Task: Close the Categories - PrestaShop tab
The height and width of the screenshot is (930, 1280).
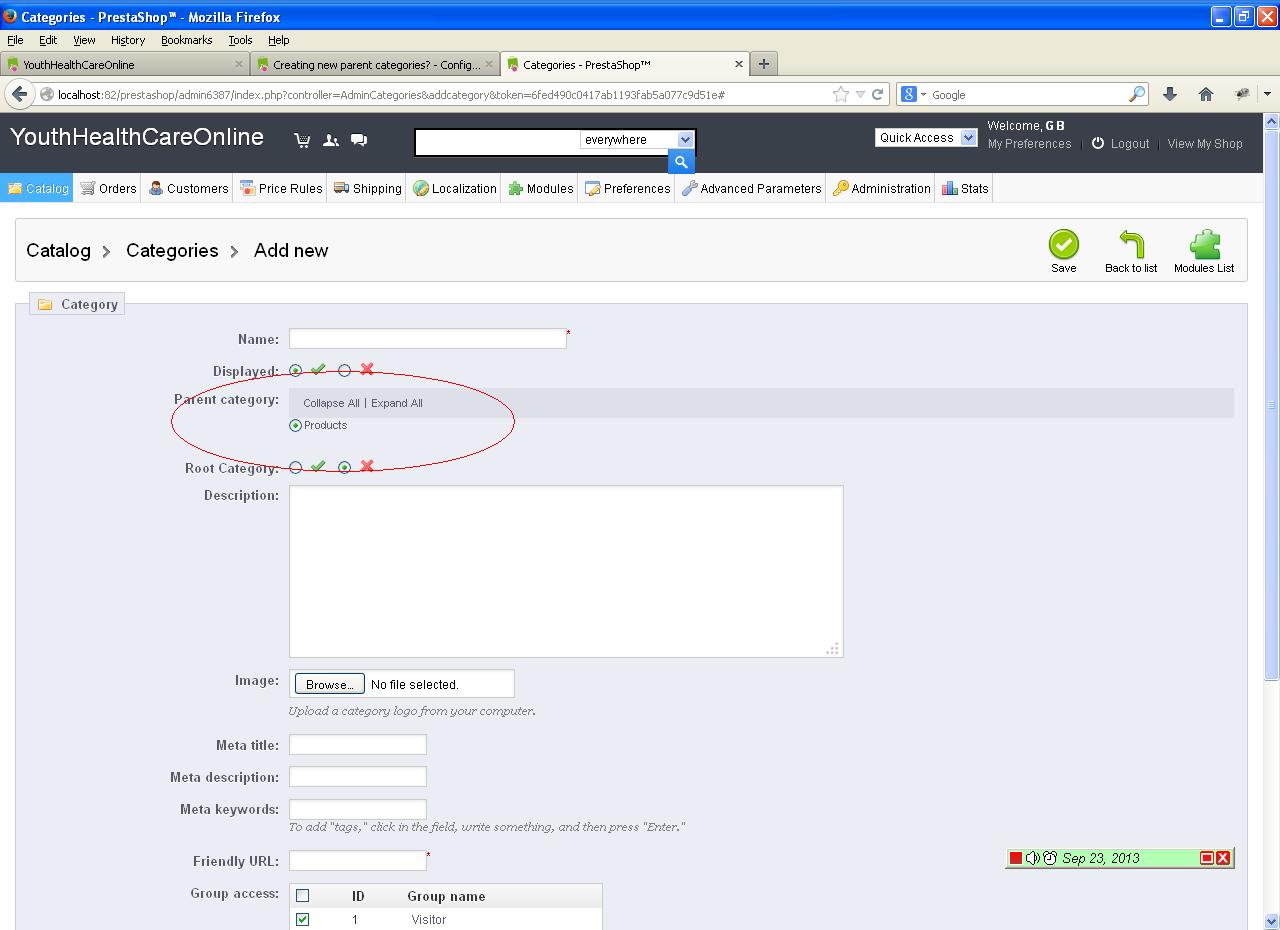Action: 739,64
